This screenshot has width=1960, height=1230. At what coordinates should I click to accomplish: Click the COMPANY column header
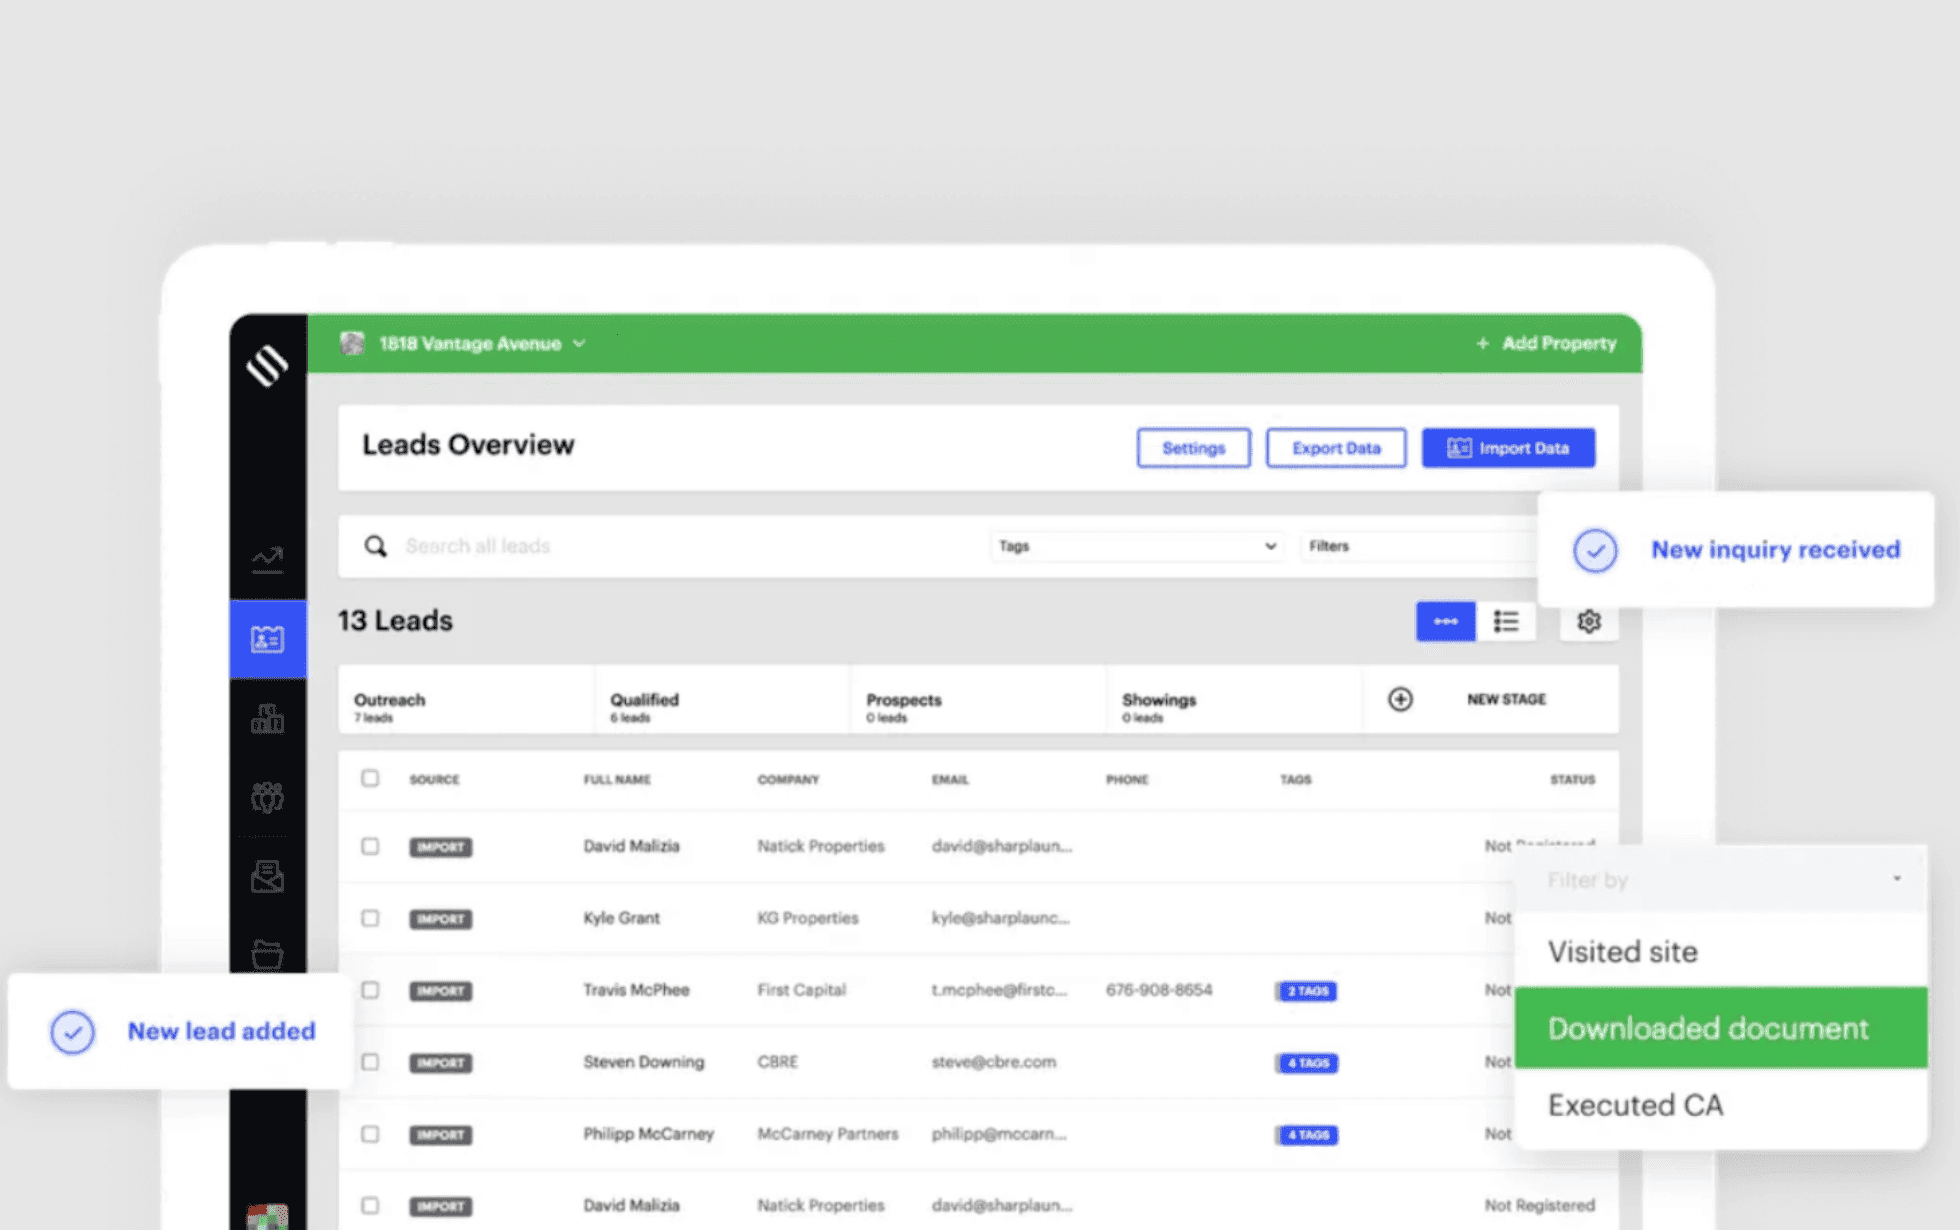pyautogui.click(x=788, y=779)
